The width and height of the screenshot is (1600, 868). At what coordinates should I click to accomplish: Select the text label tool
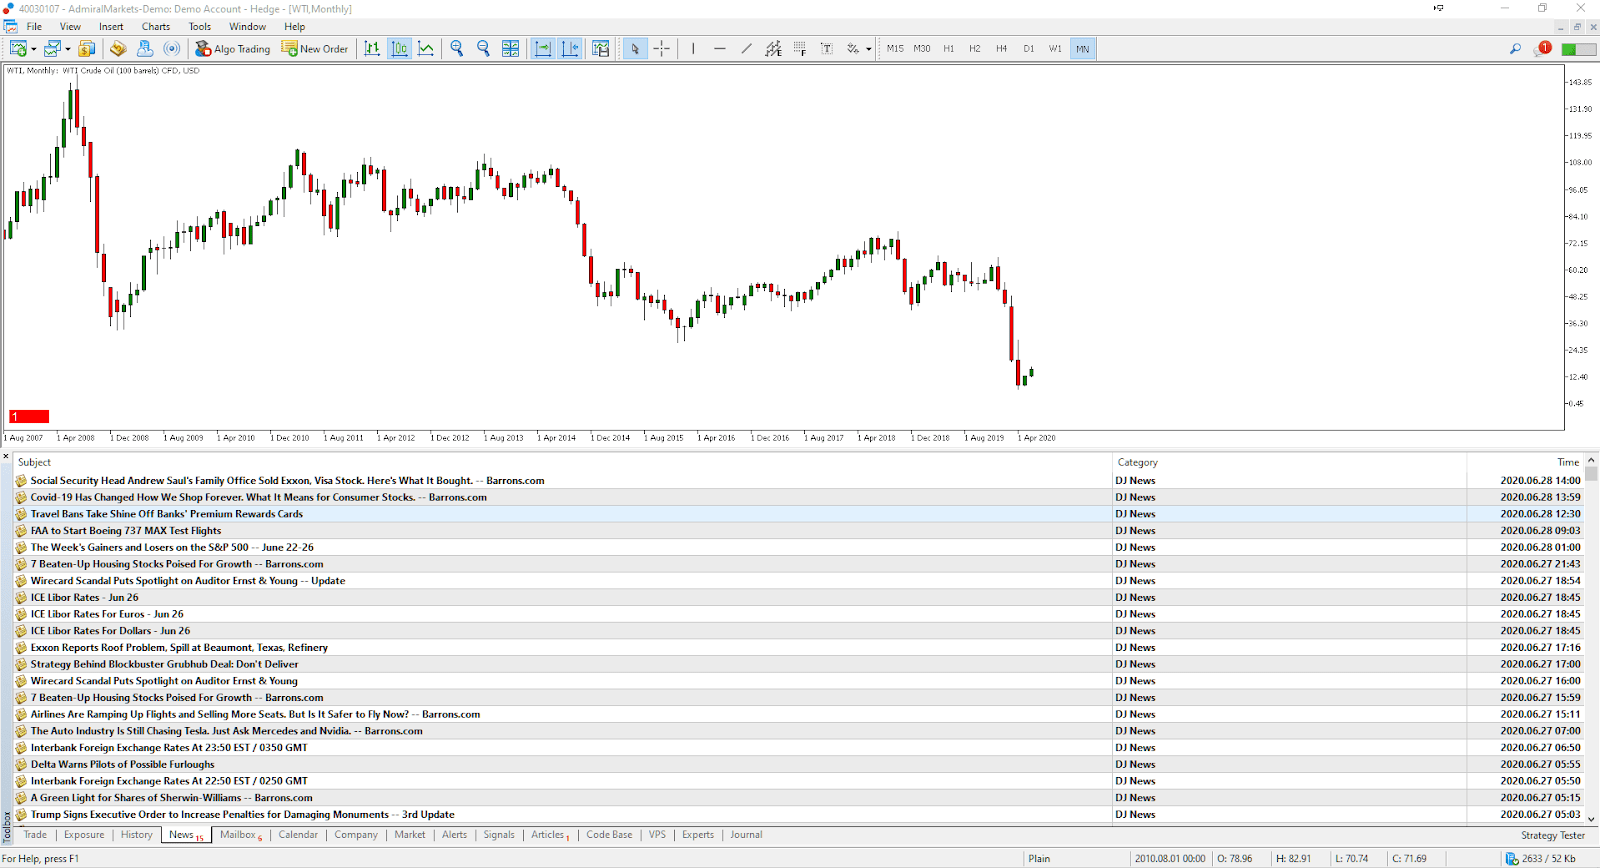(827, 48)
